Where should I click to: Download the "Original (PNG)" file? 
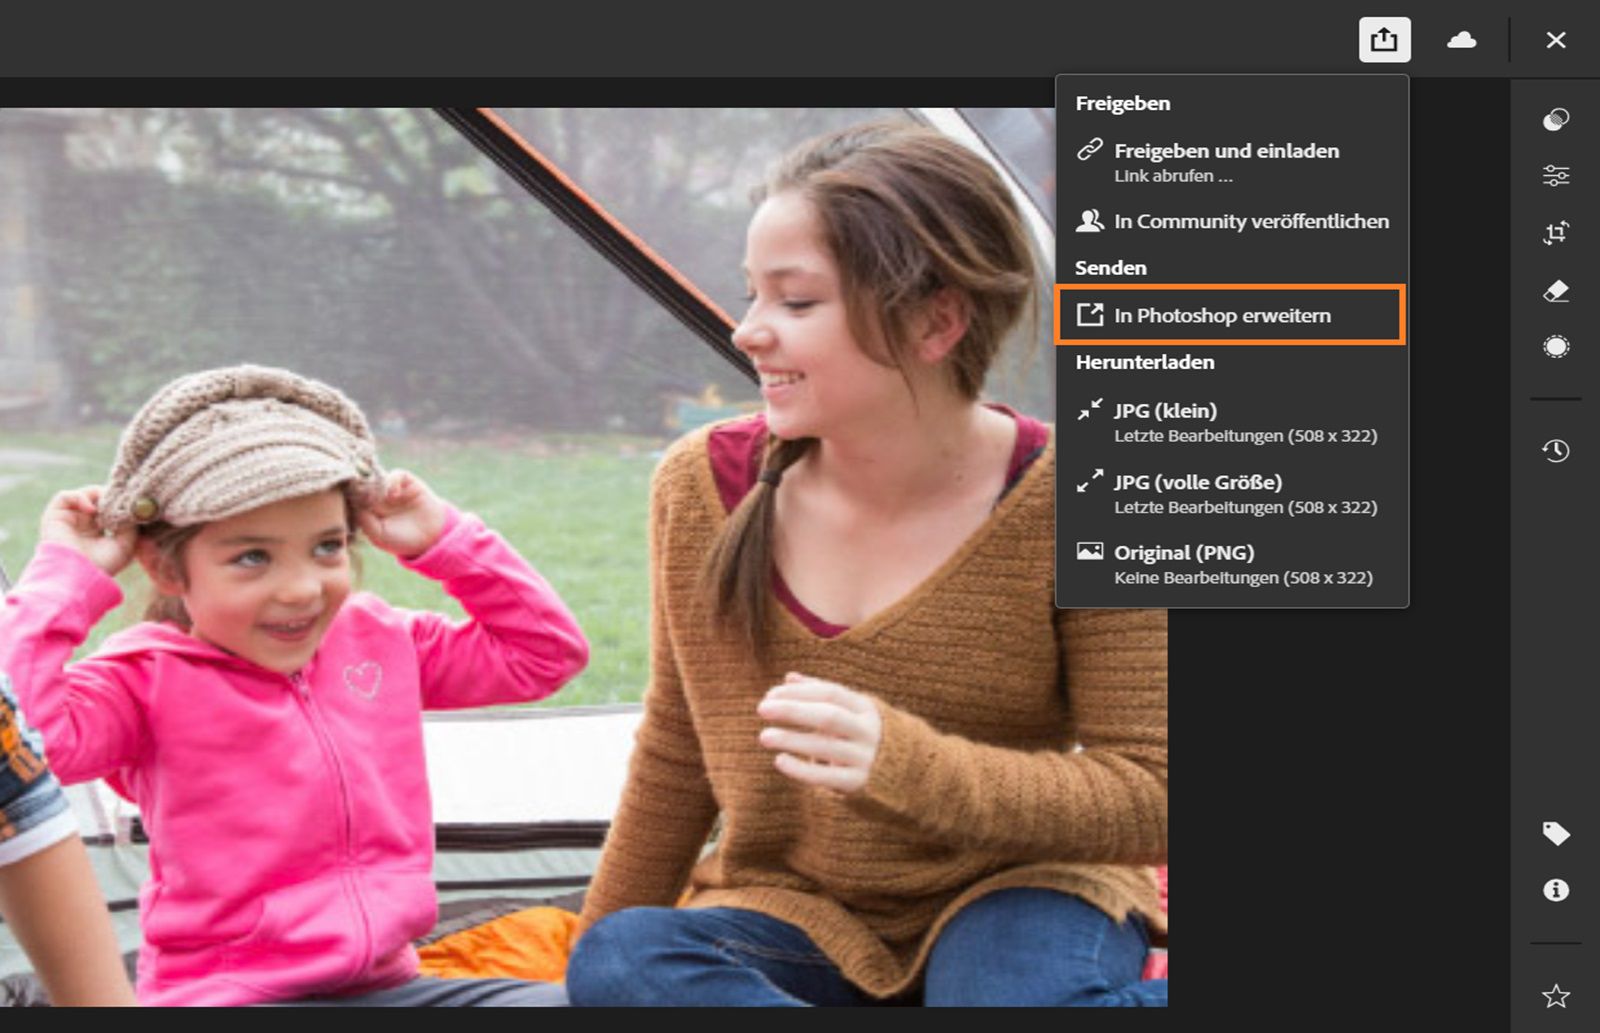coord(1183,553)
